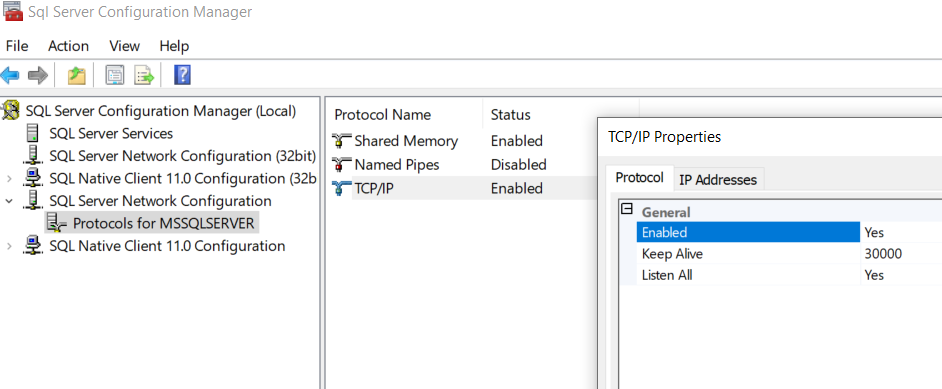The image size is (942, 389).
Task: Click the Keep Alive value field 30000
Action: coord(901,254)
